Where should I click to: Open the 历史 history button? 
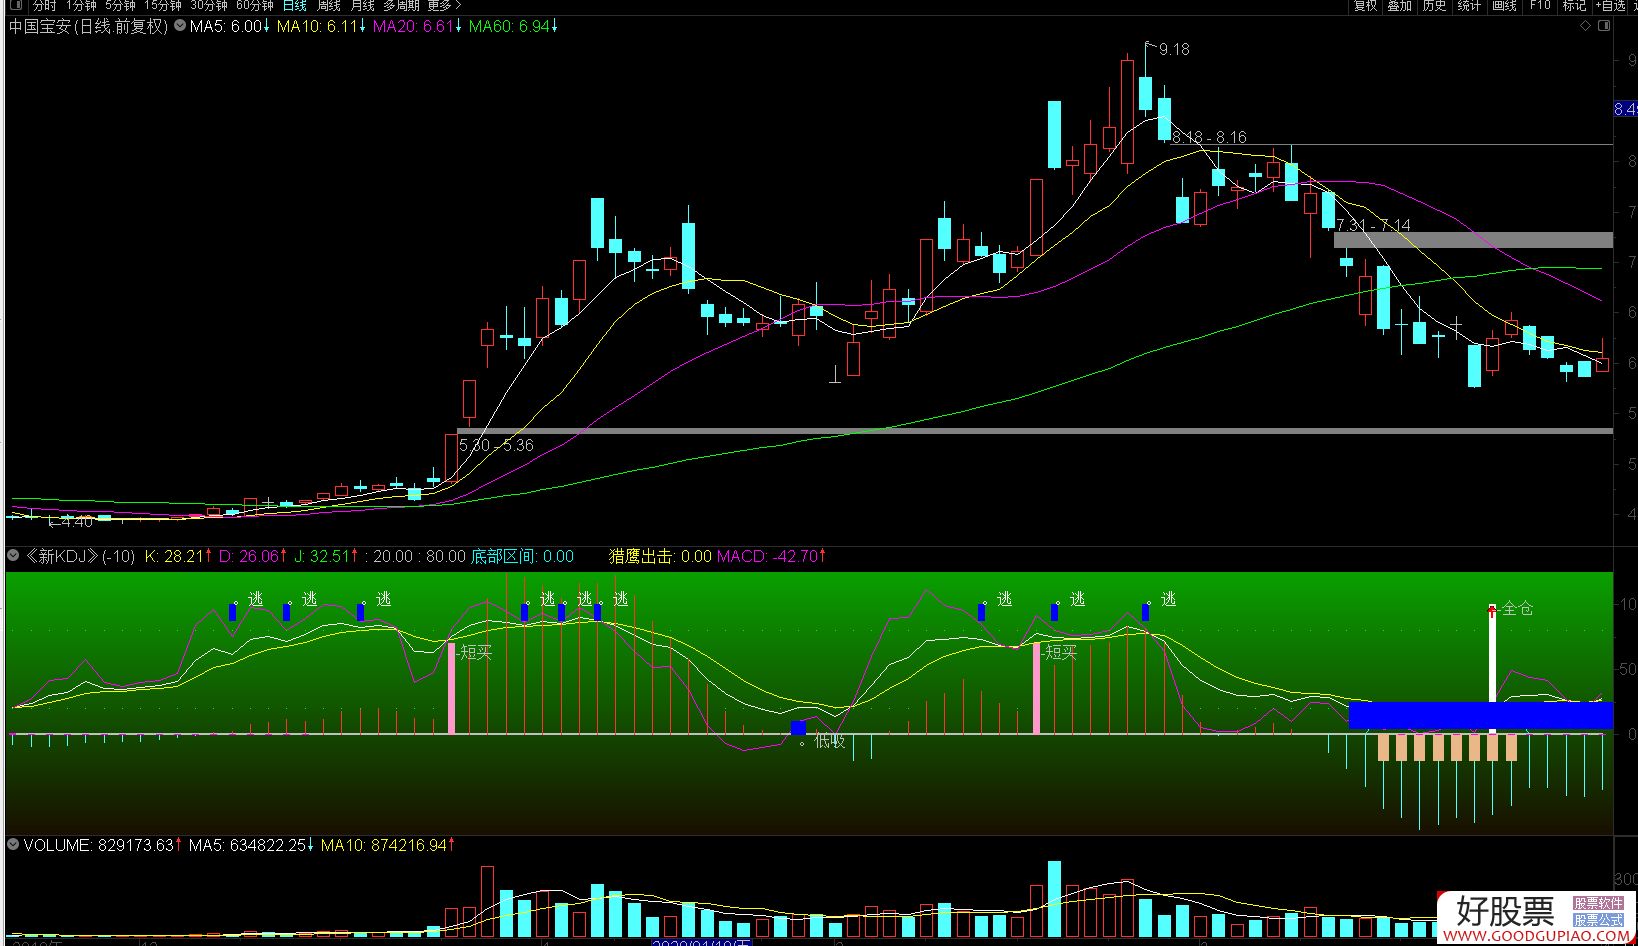tap(1434, 5)
